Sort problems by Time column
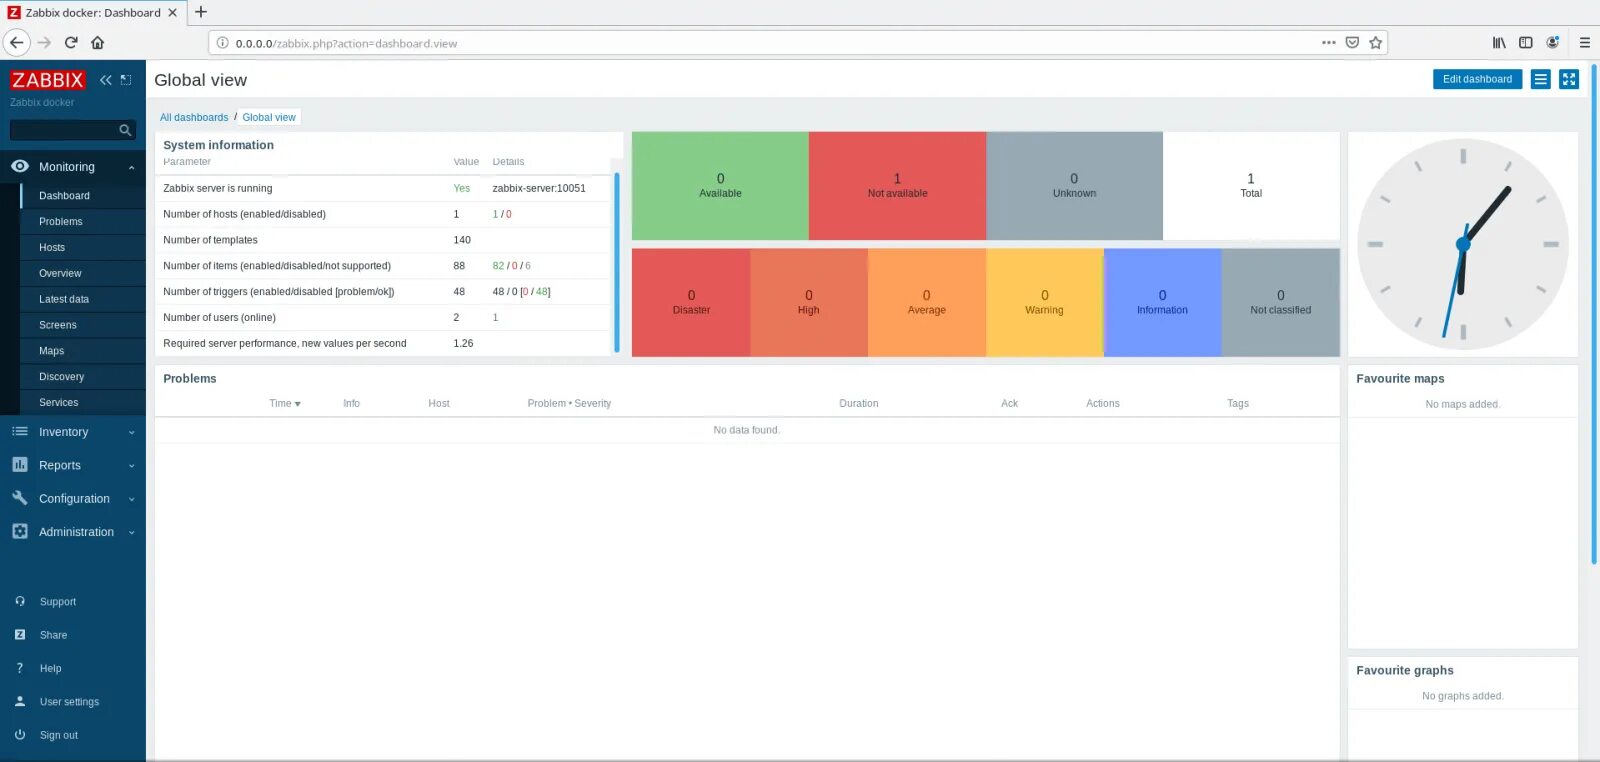Image resolution: width=1600 pixels, height=762 pixels. (284, 404)
